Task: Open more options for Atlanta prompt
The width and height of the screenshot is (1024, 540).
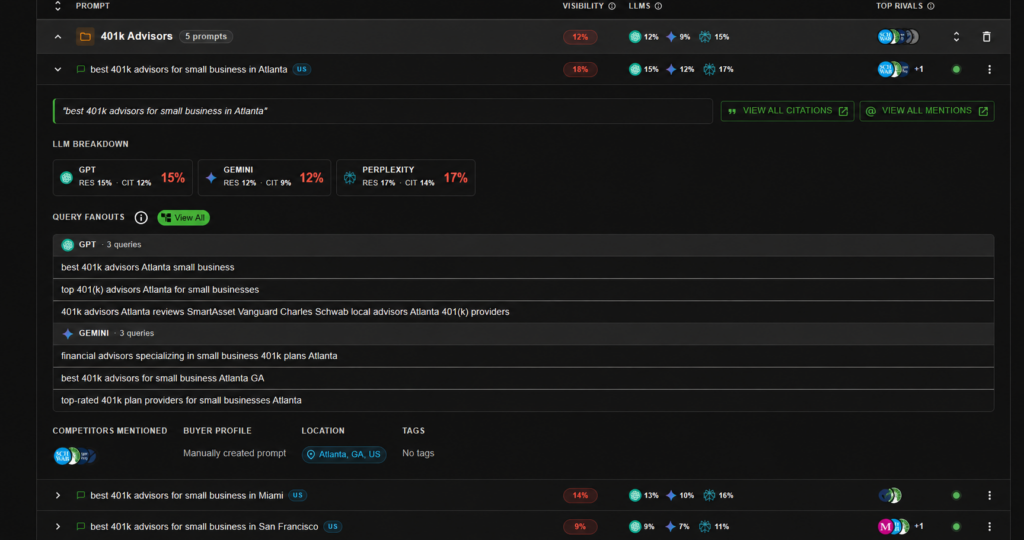Action: pyautogui.click(x=989, y=69)
